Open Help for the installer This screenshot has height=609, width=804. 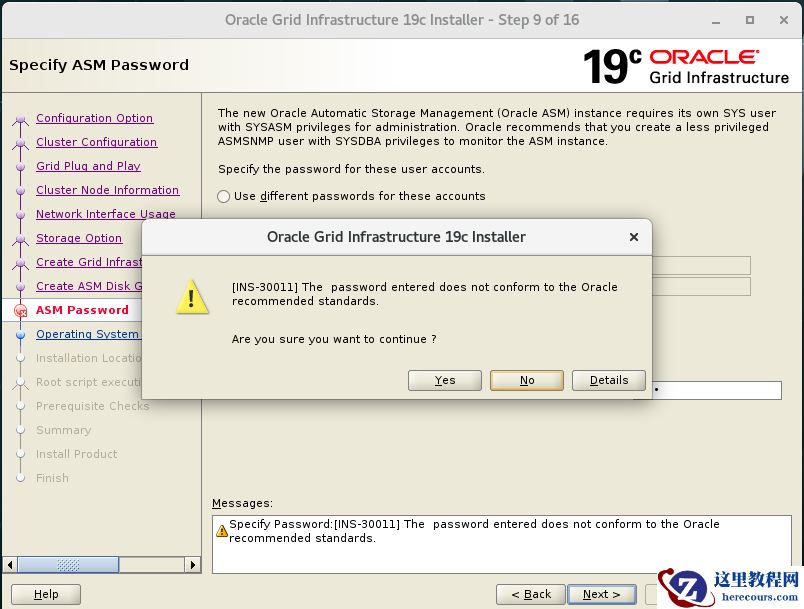(x=46, y=594)
